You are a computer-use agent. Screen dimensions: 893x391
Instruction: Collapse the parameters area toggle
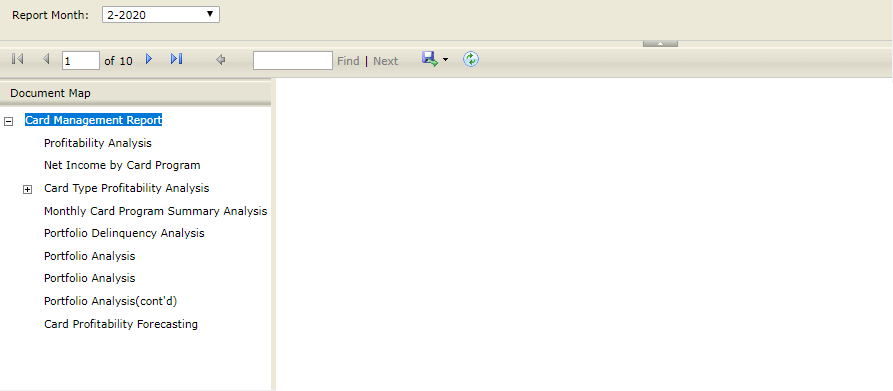(660, 43)
